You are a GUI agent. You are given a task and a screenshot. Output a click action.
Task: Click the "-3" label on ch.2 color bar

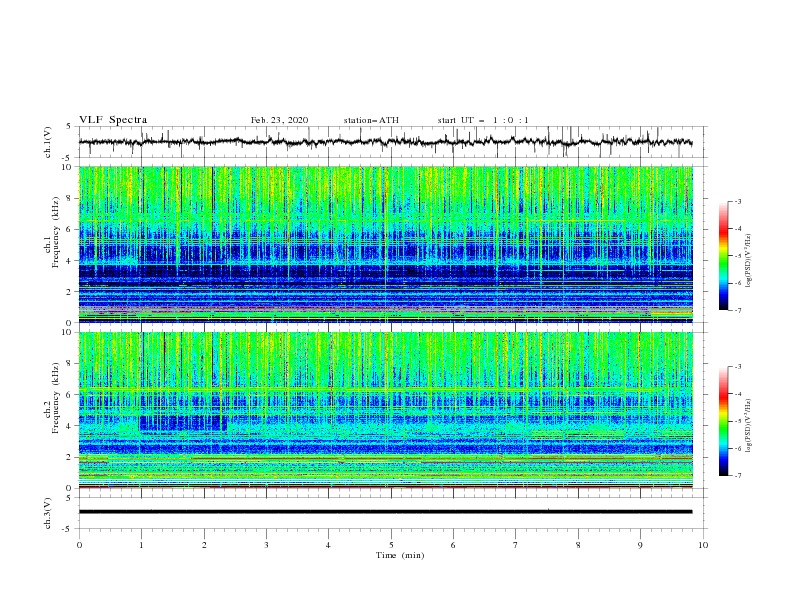click(x=737, y=367)
